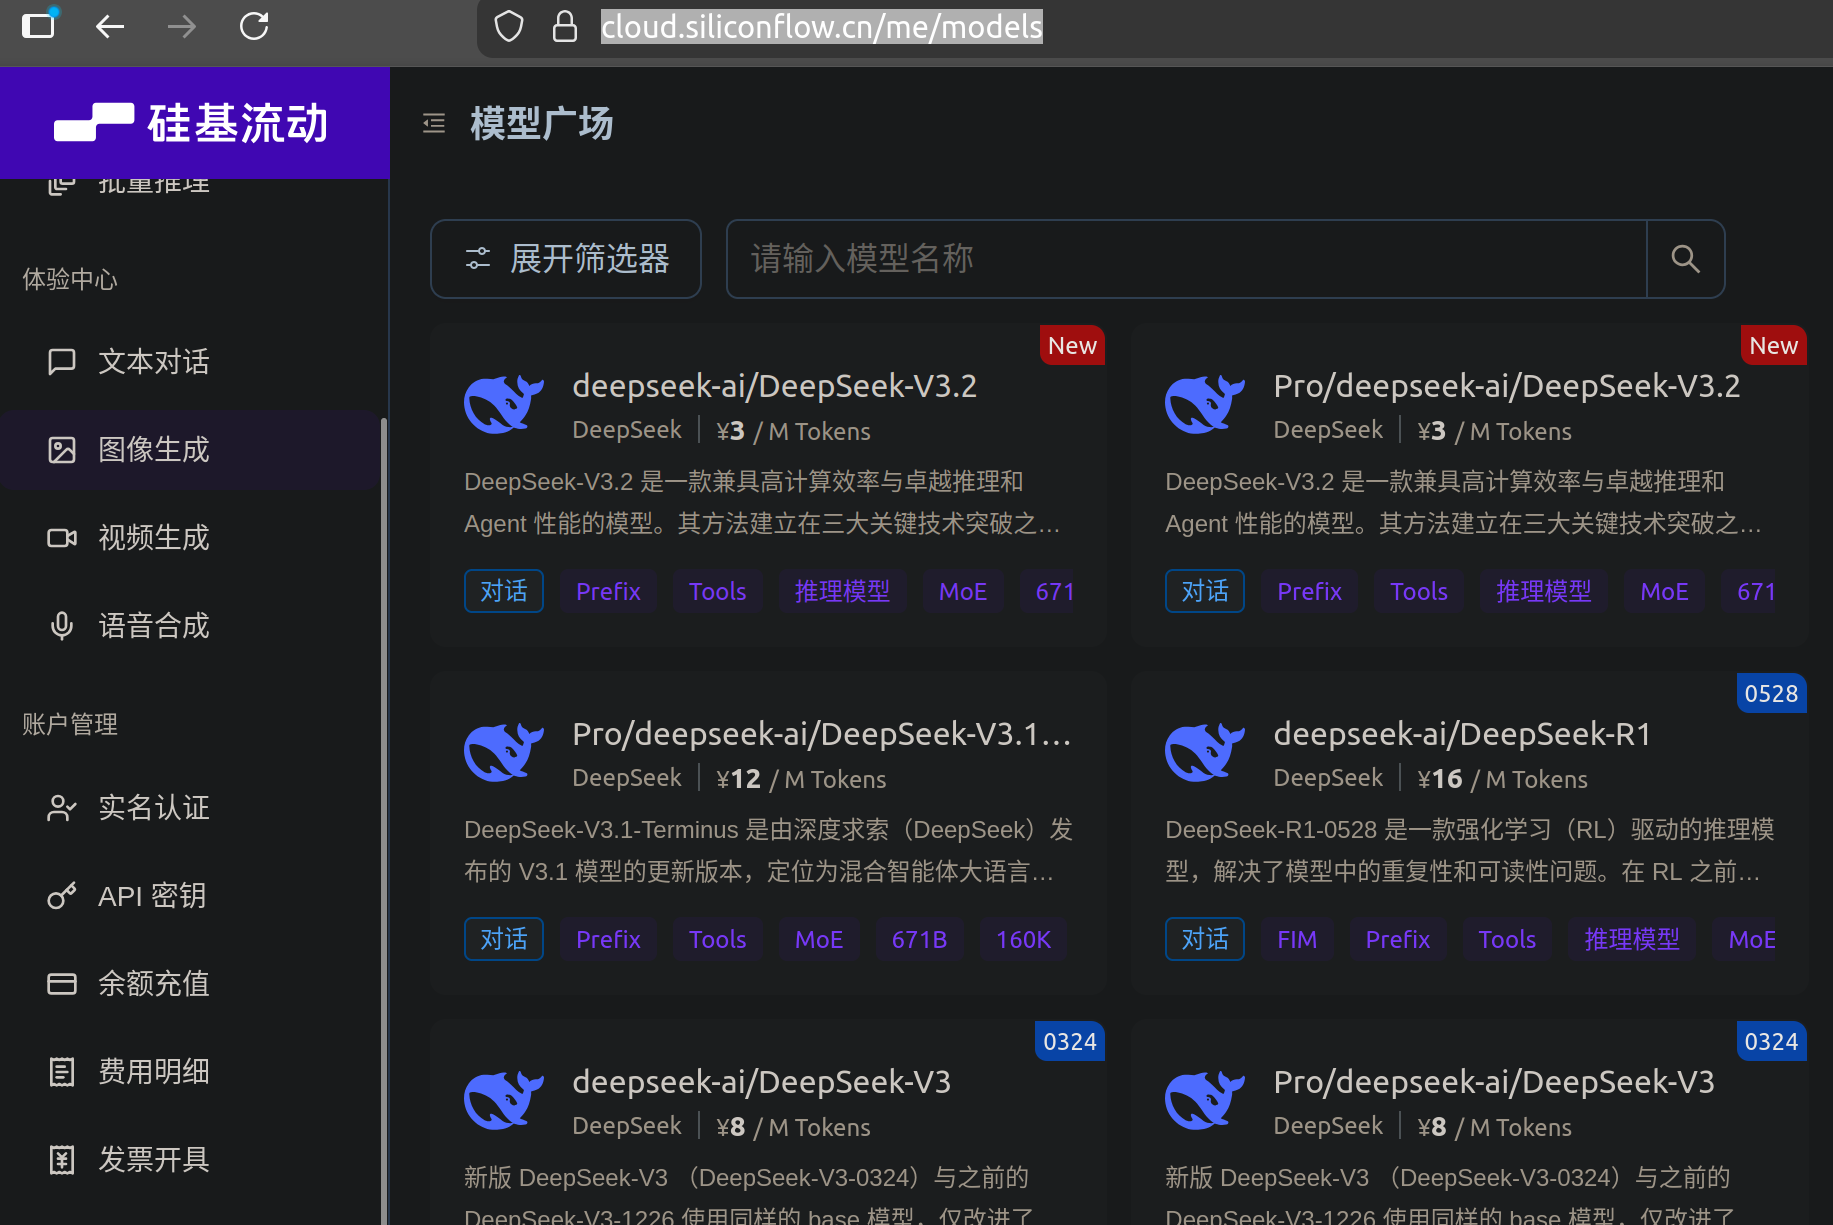Open the 费用明细 page
Viewport: 1833px width, 1225px height.
pos(153,1070)
